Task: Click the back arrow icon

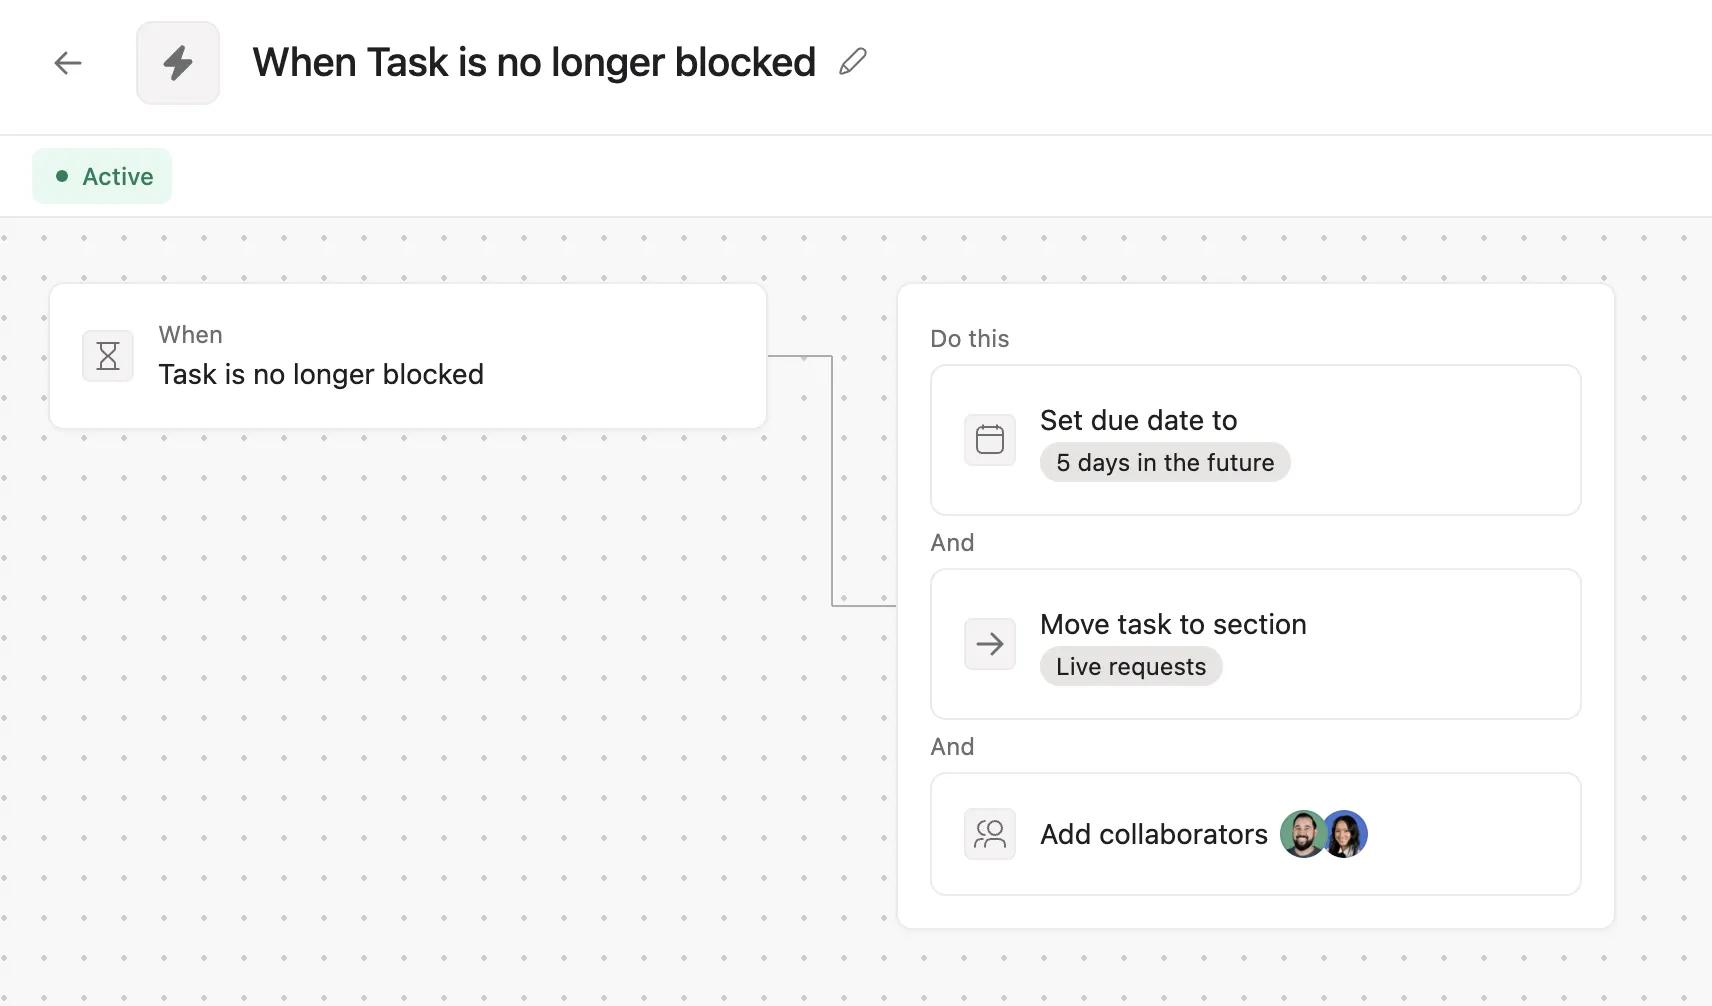Action: [68, 63]
